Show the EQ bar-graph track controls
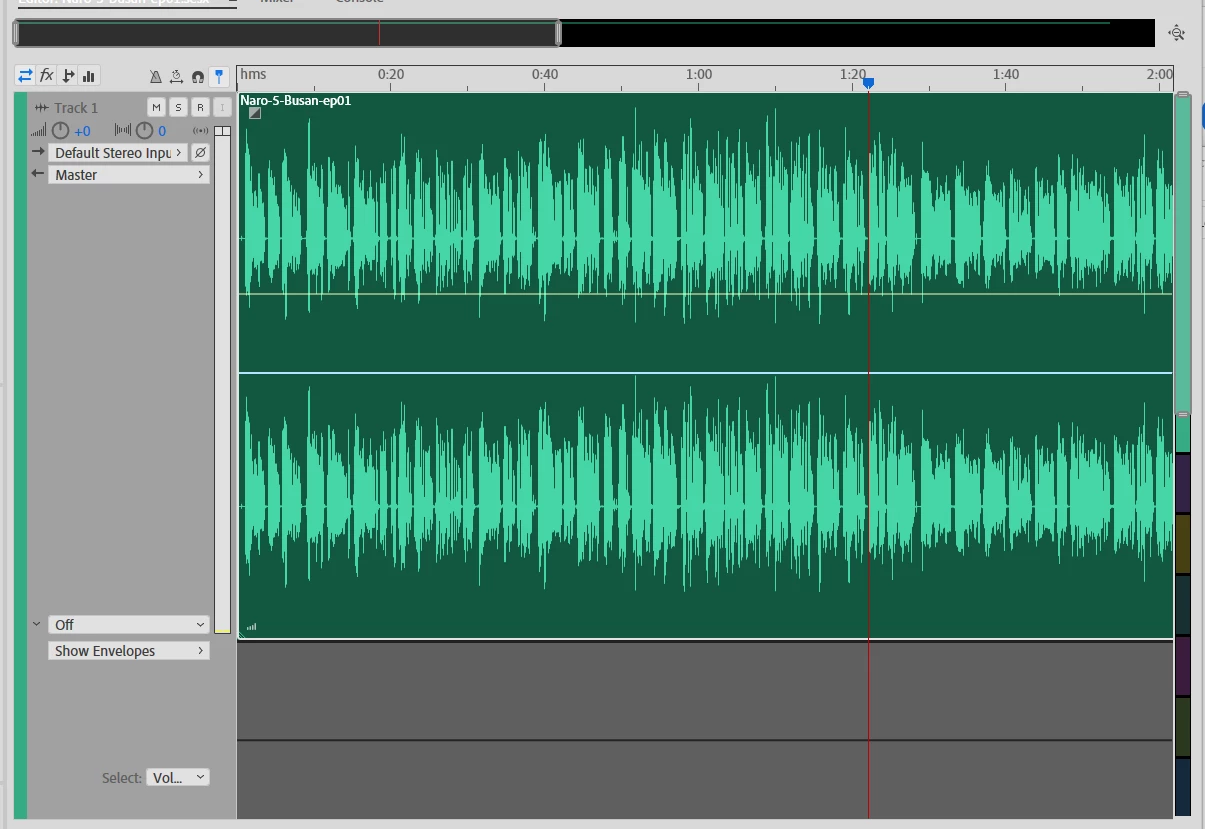 (x=89, y=75)
